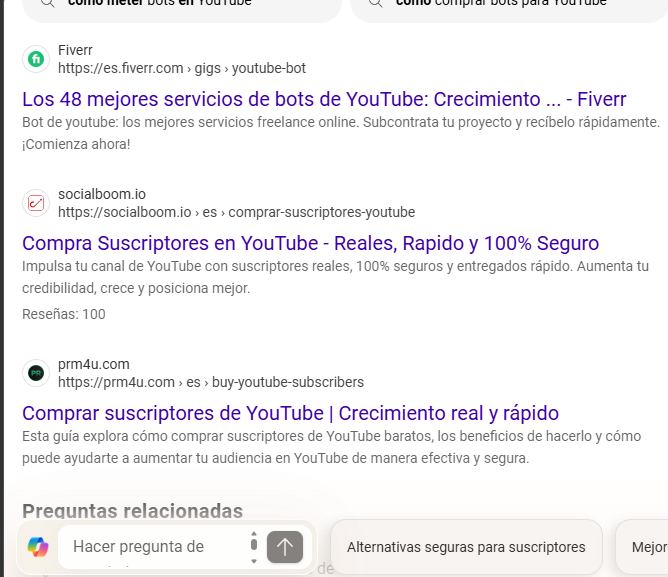Click the 'Reseñas: 100' text
Viewport: 668px width, 577px height.
tap(63, 314)
